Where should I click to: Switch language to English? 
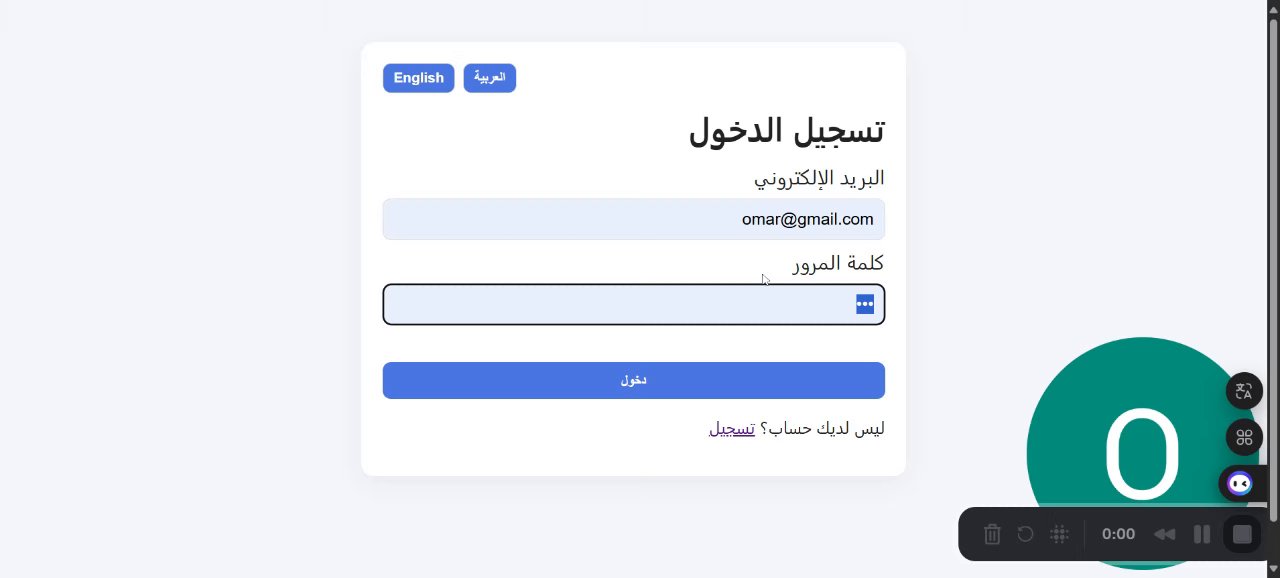pyautogui.click(x=418, y=78)
